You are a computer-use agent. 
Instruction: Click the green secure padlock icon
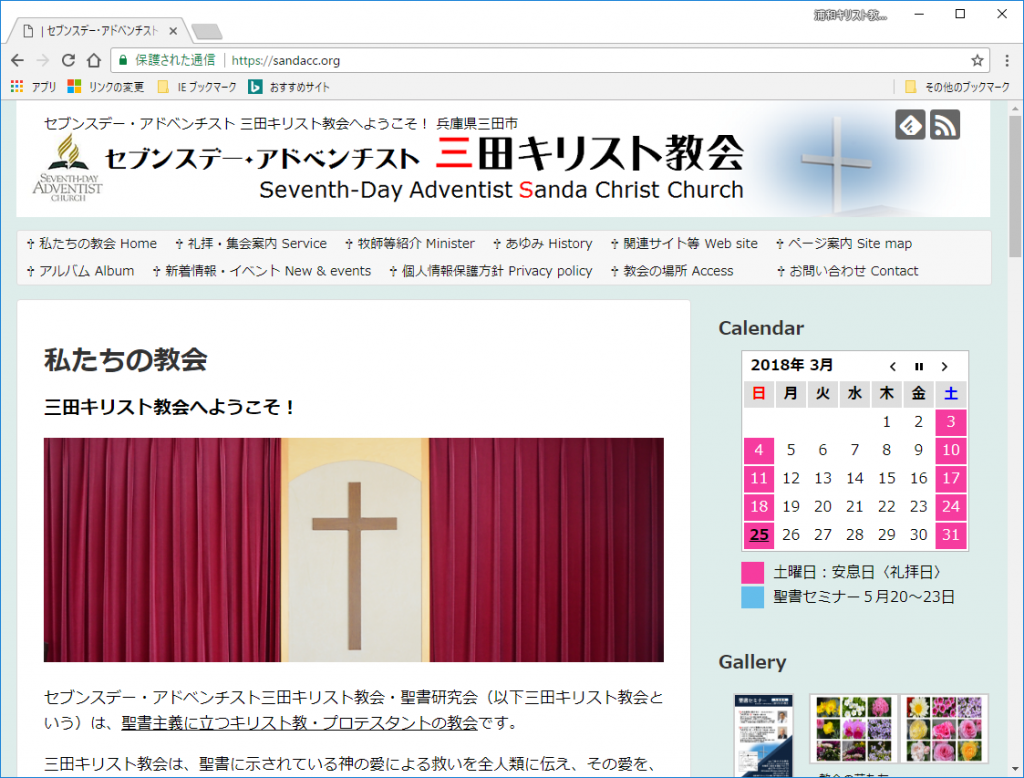pos(122,61)
